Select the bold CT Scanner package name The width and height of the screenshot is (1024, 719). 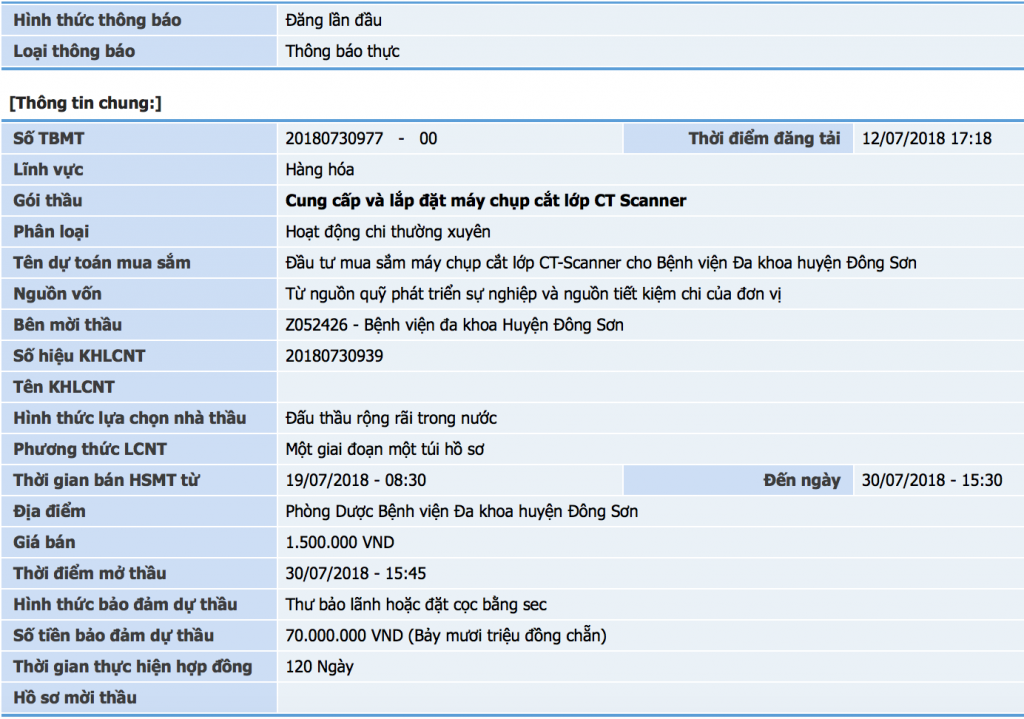pos(485,200)
